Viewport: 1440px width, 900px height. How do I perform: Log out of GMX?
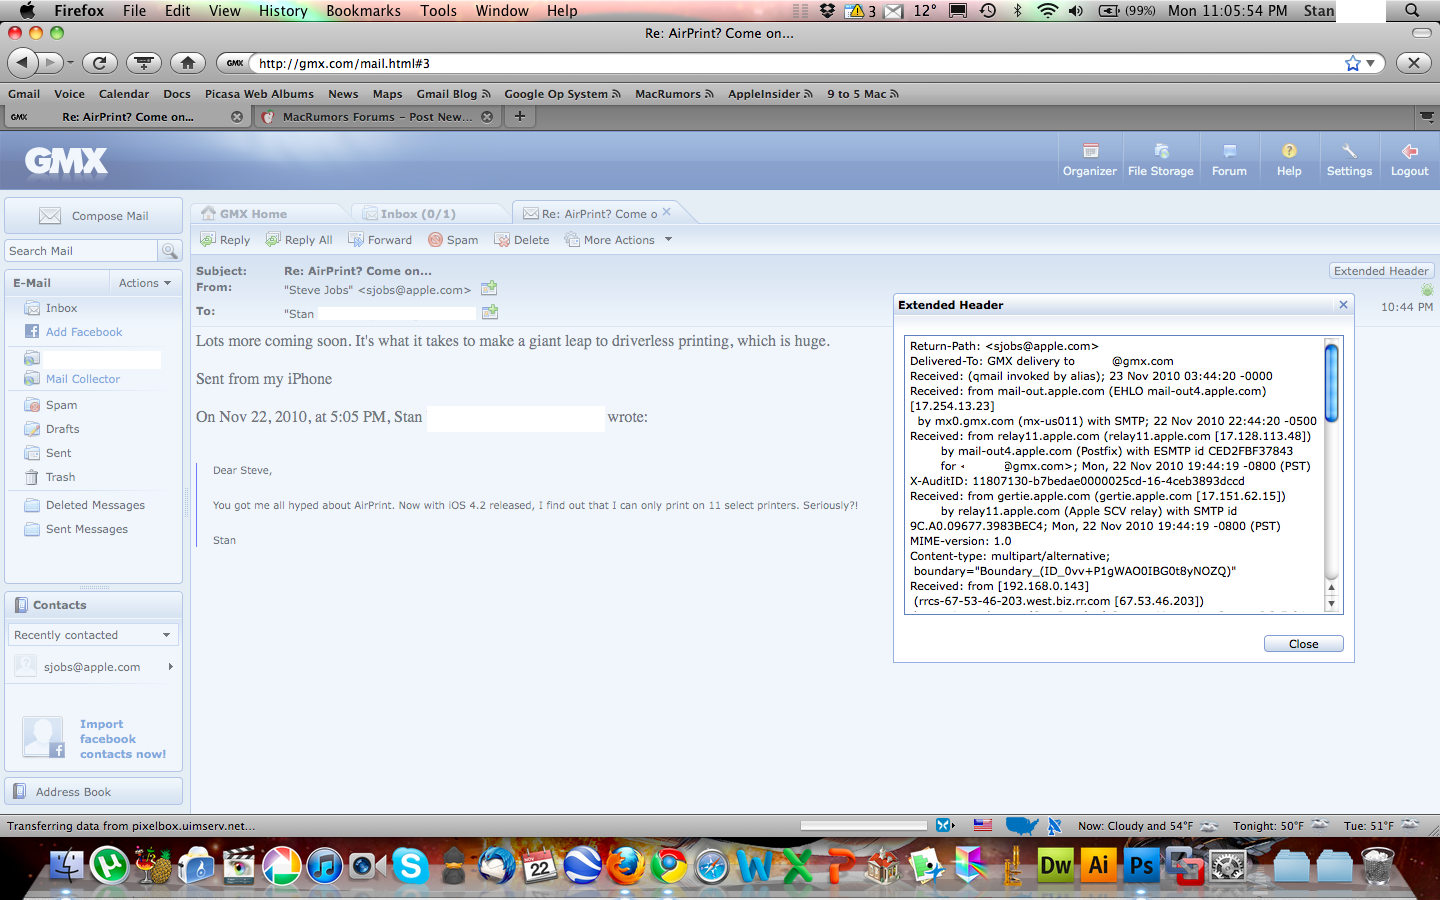pyautogui.click(x=1409, y=160)
